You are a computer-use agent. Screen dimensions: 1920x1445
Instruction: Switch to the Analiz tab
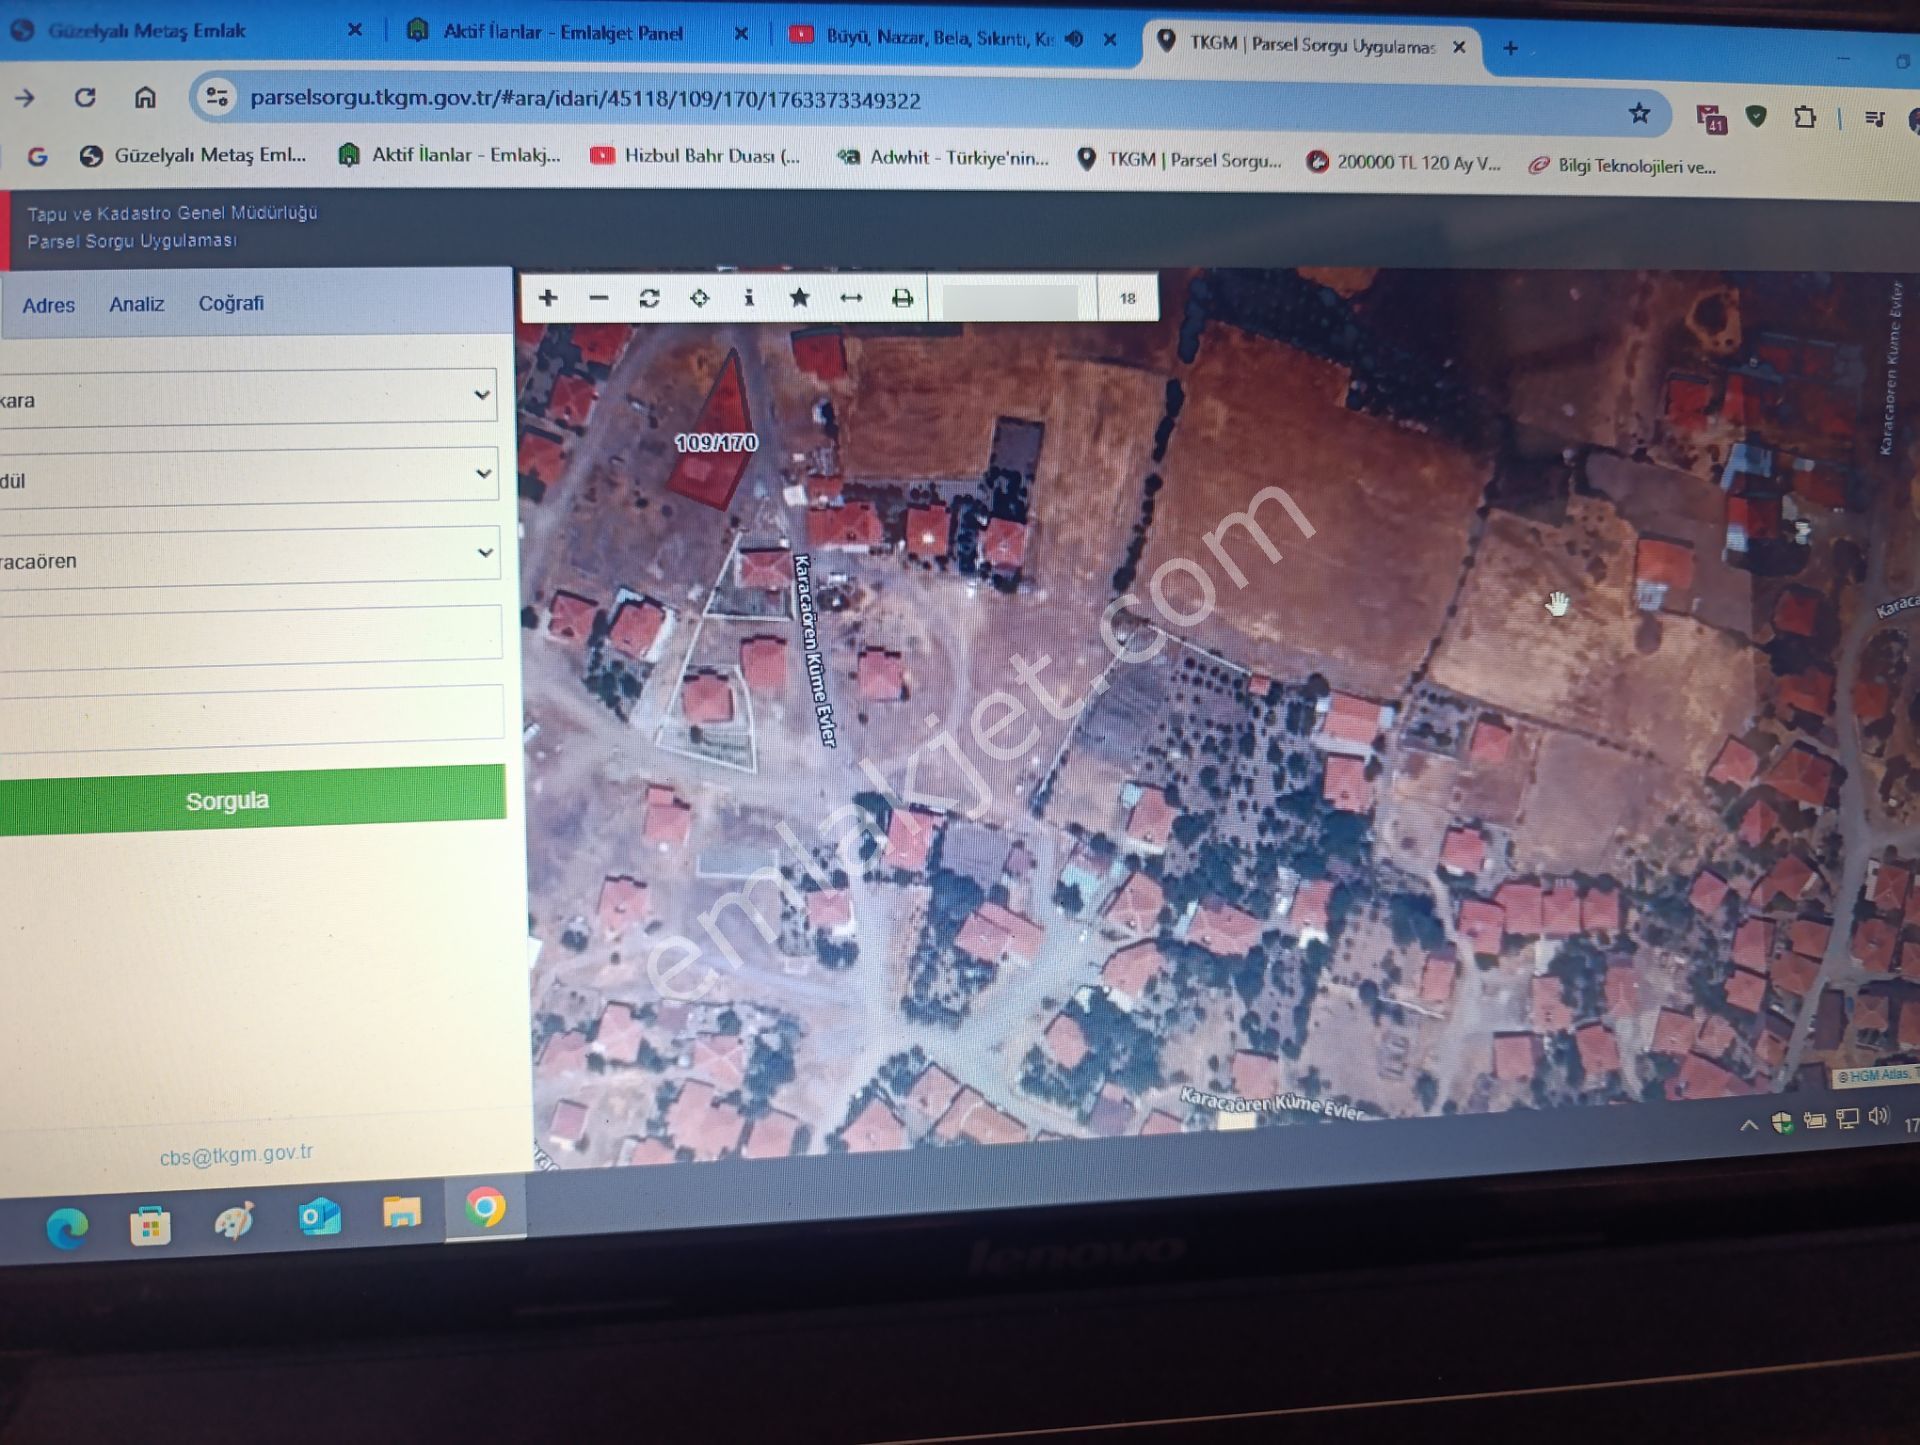[x=136, y=304]
